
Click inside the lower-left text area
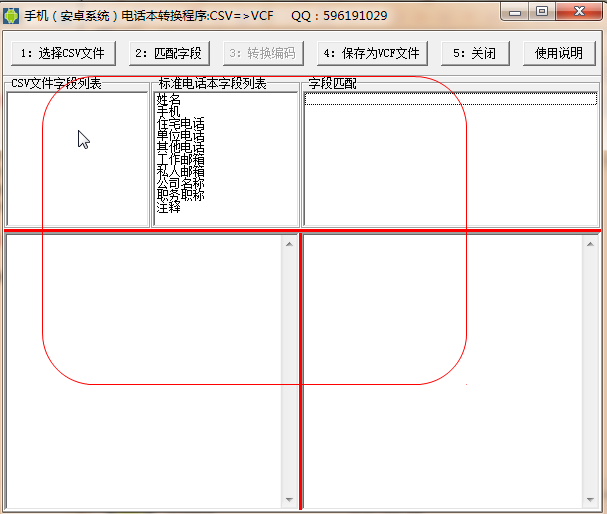(144, 372)
